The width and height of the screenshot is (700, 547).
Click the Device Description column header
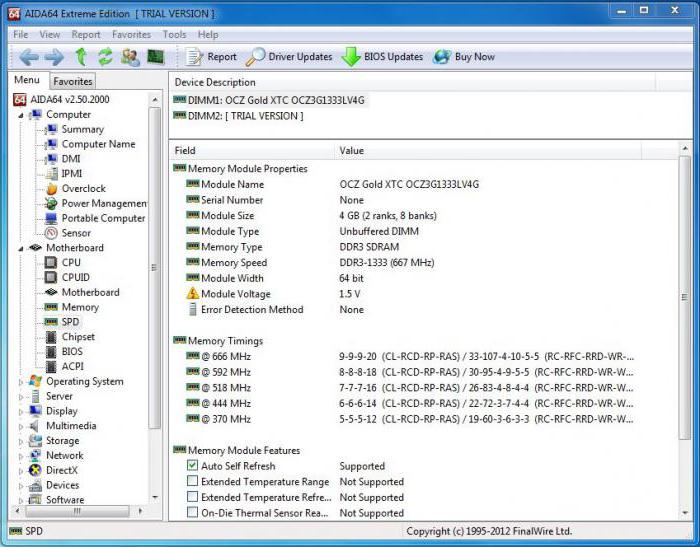tap(412, 82)
